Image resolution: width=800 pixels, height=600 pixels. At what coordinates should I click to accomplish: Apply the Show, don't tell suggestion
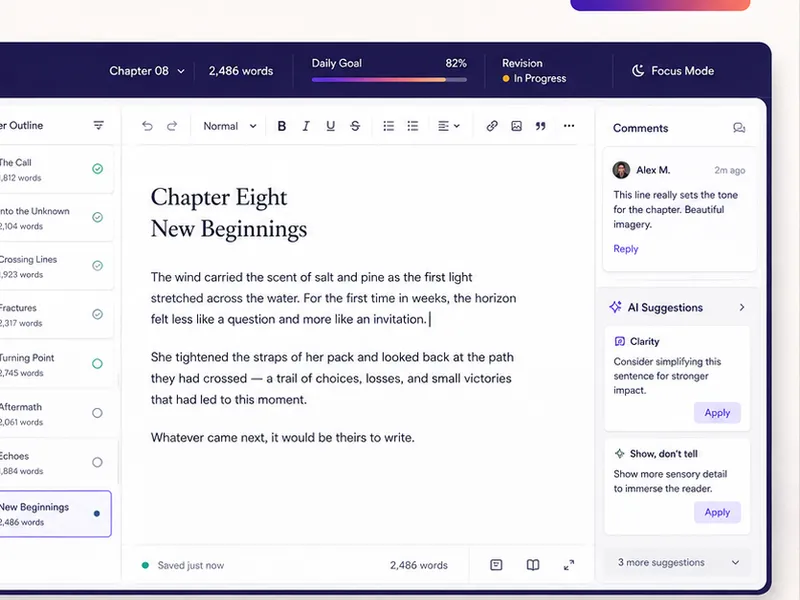tap(717, 512)
